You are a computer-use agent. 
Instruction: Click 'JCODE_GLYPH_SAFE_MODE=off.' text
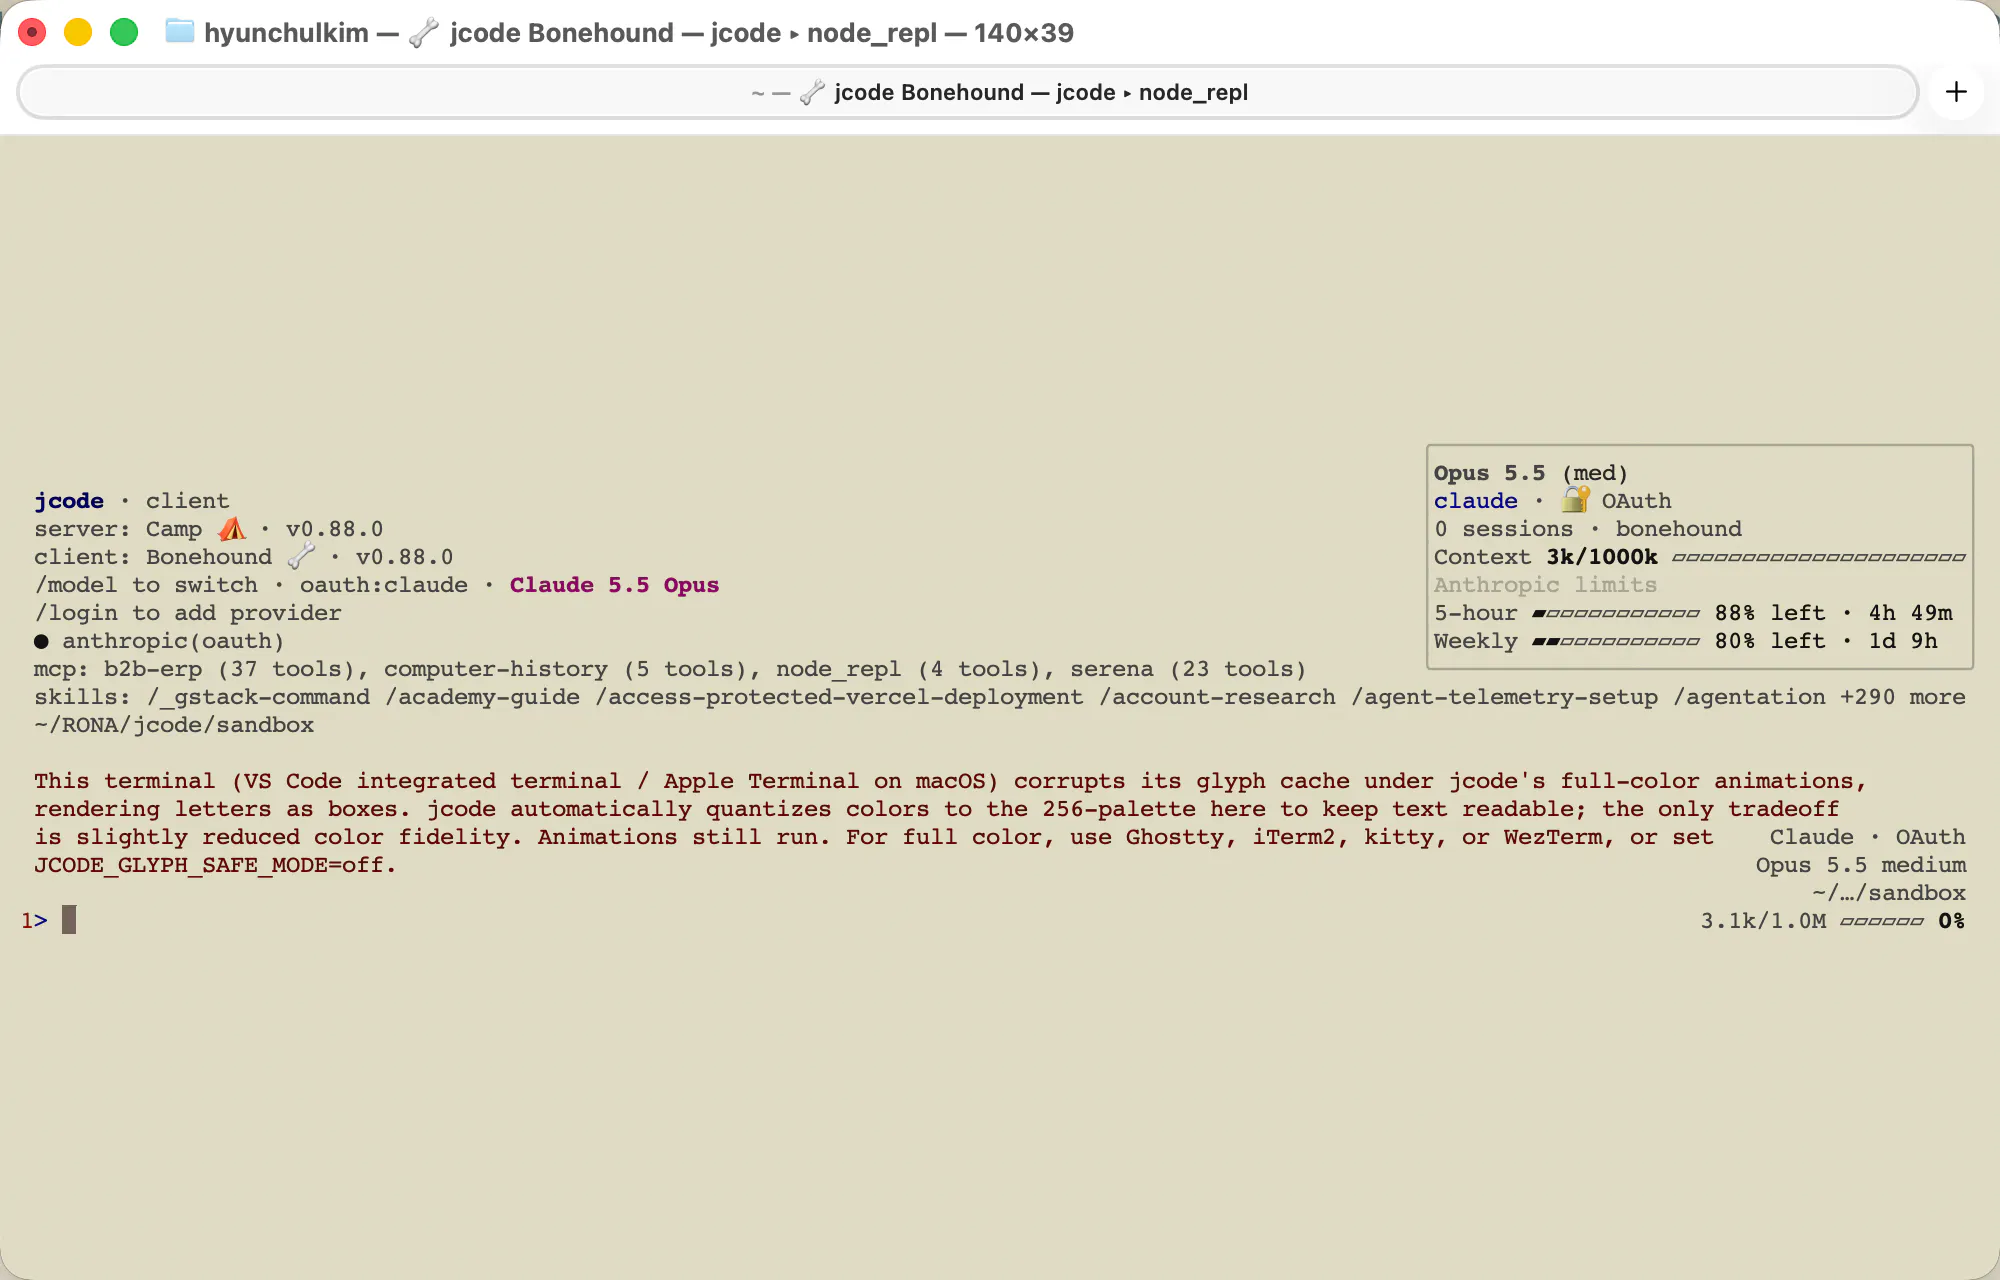pos(215,865)
